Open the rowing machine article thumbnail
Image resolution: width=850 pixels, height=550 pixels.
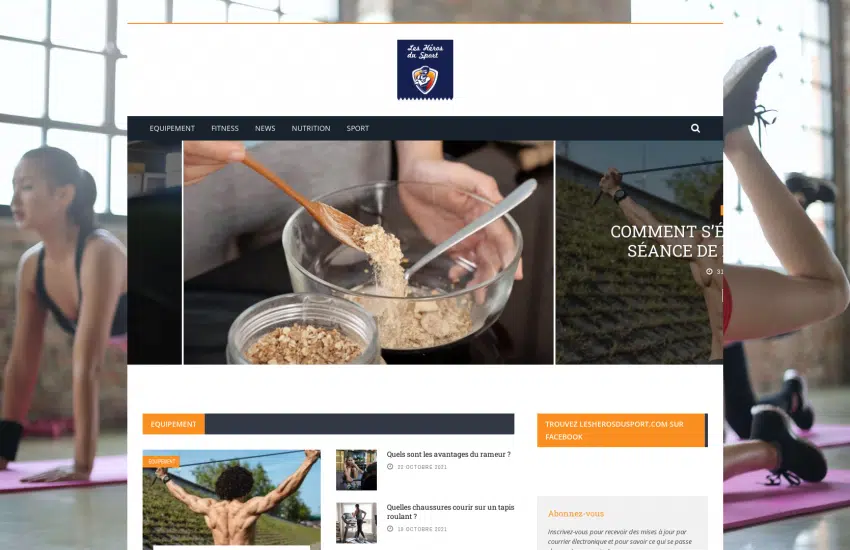tap(356, 469)
